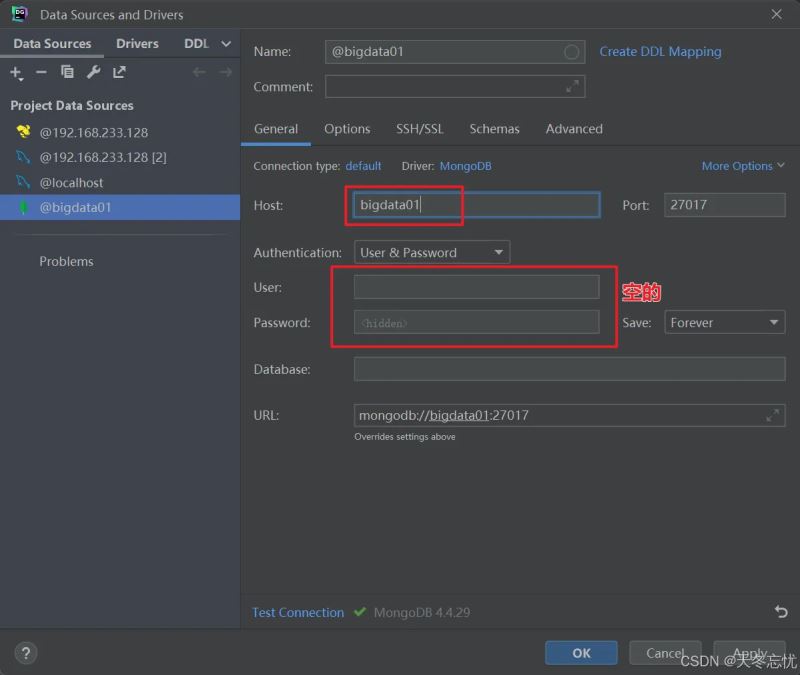The width and height of the screenshot is (800, 675).
Task: Click the Apply button
Action: coord(749,653)
